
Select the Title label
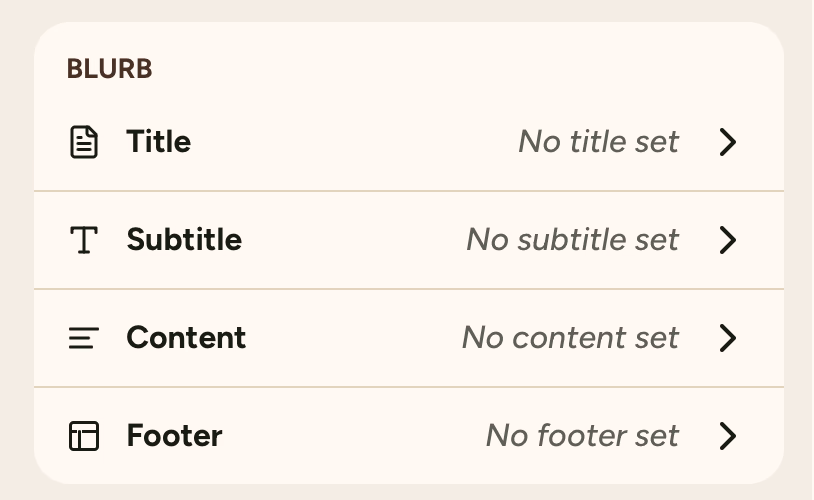[158, 142]
